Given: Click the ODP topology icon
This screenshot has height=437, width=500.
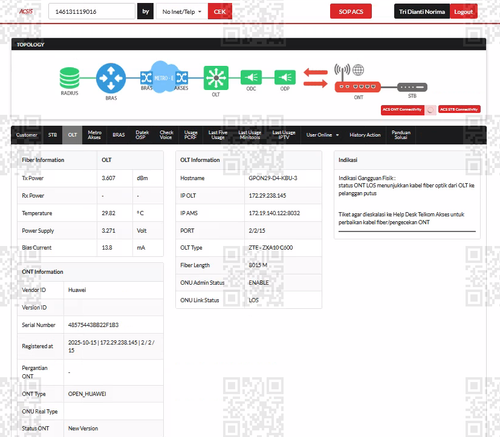Looking at the screenshot, I should tap(285, 78).
